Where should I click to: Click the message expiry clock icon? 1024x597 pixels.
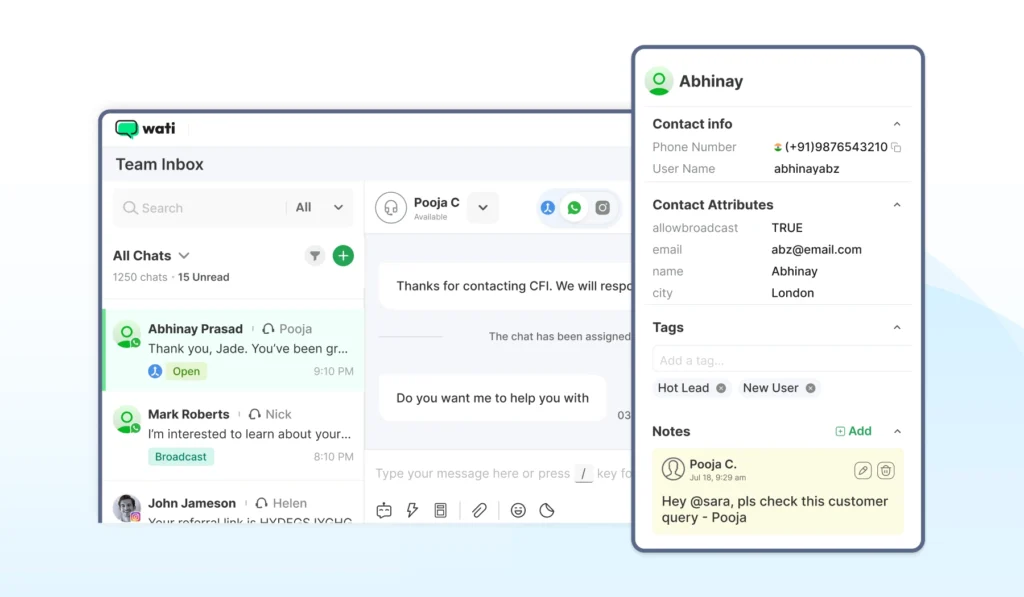(x=547, y=510)
